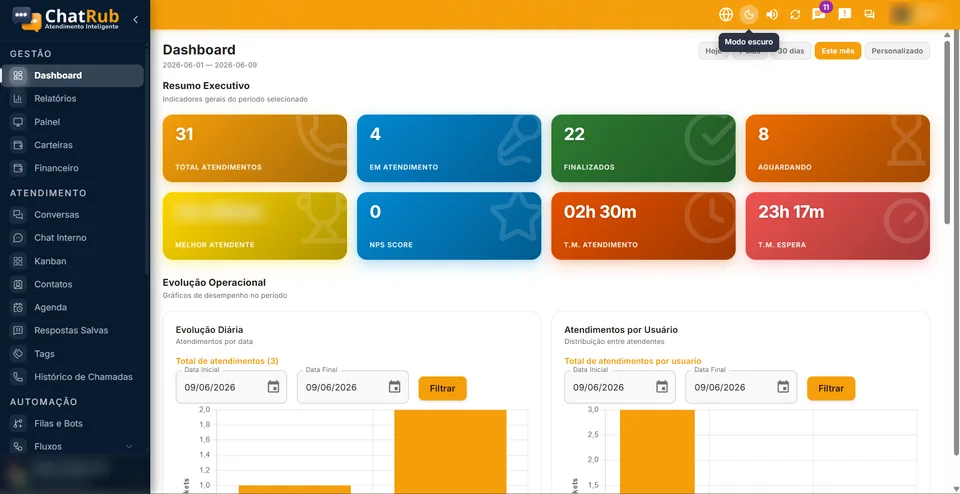The height and width of the screenshot is (494, 960).
Task: Click the Financeiro wallet icon
Action: pyautogui.click(x=18, y=168)
